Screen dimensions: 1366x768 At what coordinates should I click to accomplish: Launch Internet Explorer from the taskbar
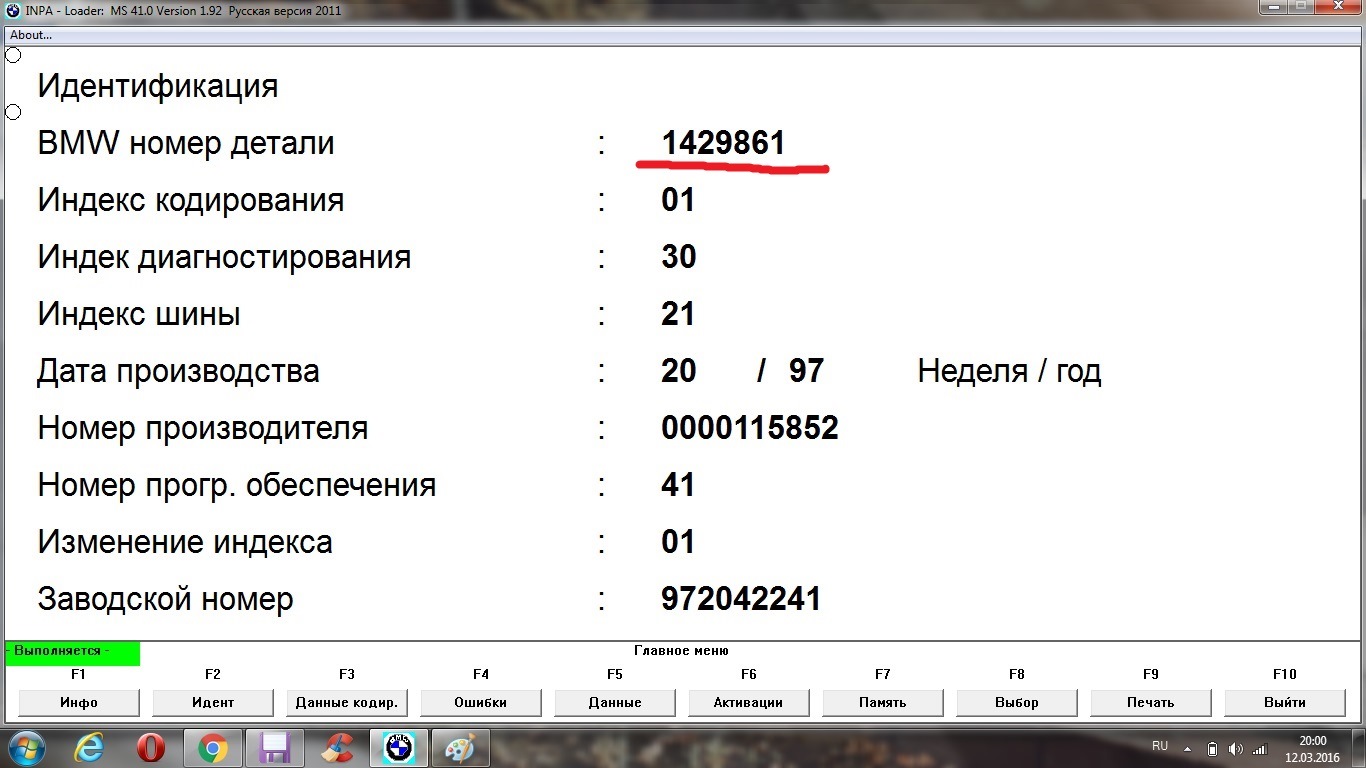(x=91, y=748)
